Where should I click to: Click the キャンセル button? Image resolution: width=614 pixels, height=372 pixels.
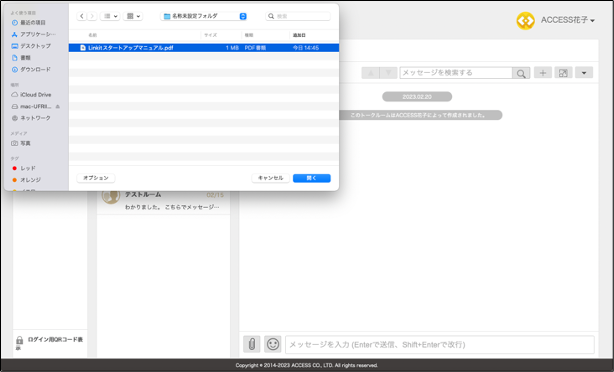tap(270, 178)
